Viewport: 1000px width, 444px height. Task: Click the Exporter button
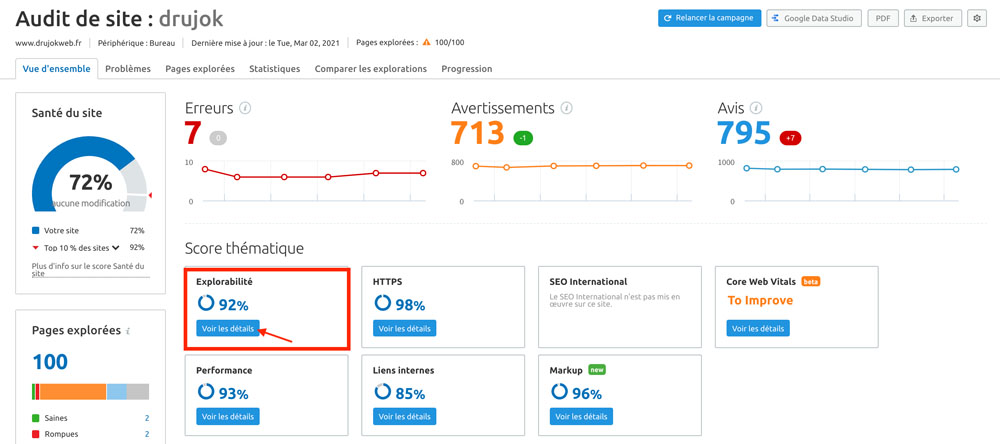(932, 18)
